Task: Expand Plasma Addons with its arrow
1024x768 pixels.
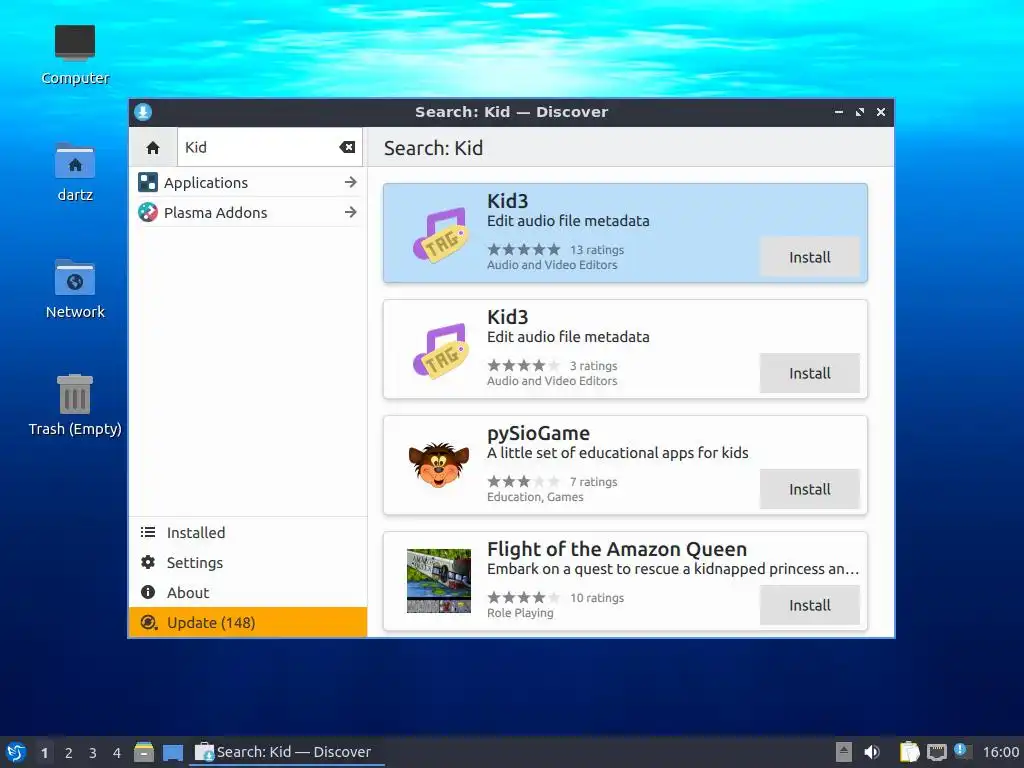Action: [x=351, y=212]
